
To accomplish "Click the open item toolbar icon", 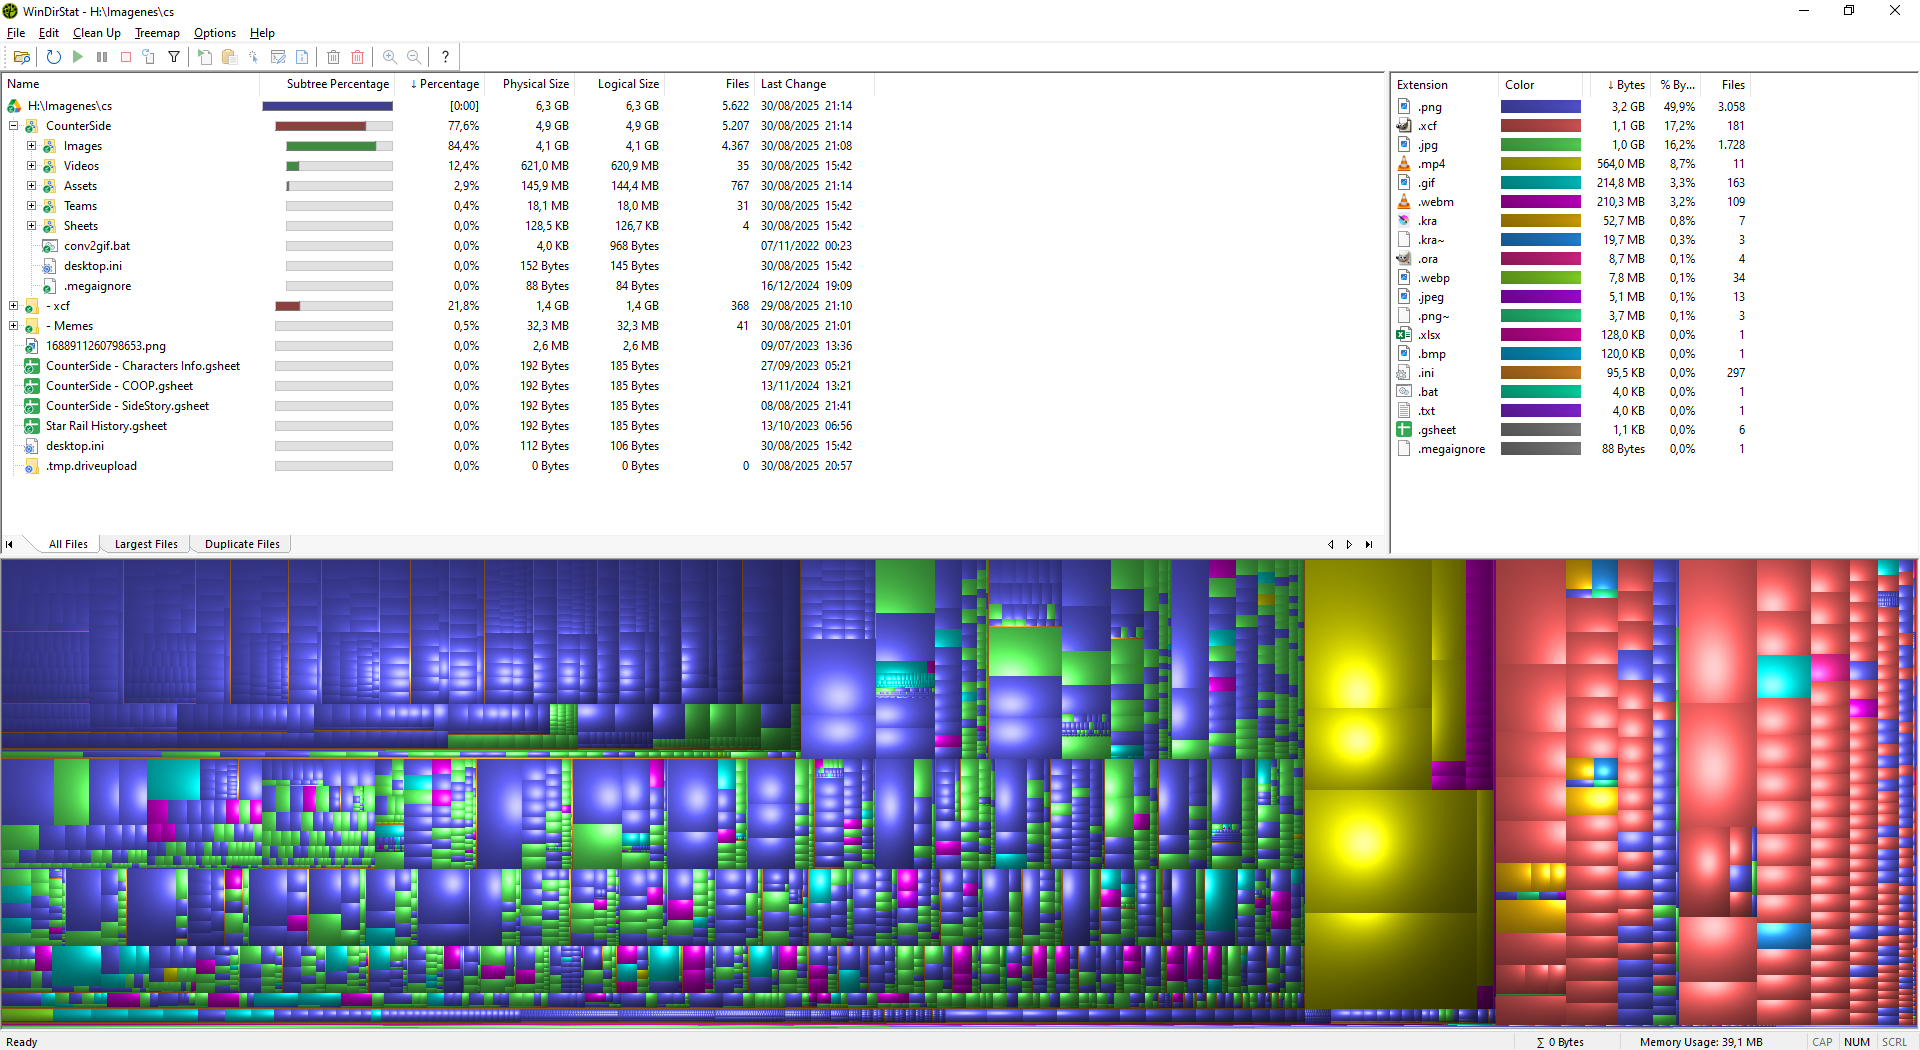I will pos(205,57).
